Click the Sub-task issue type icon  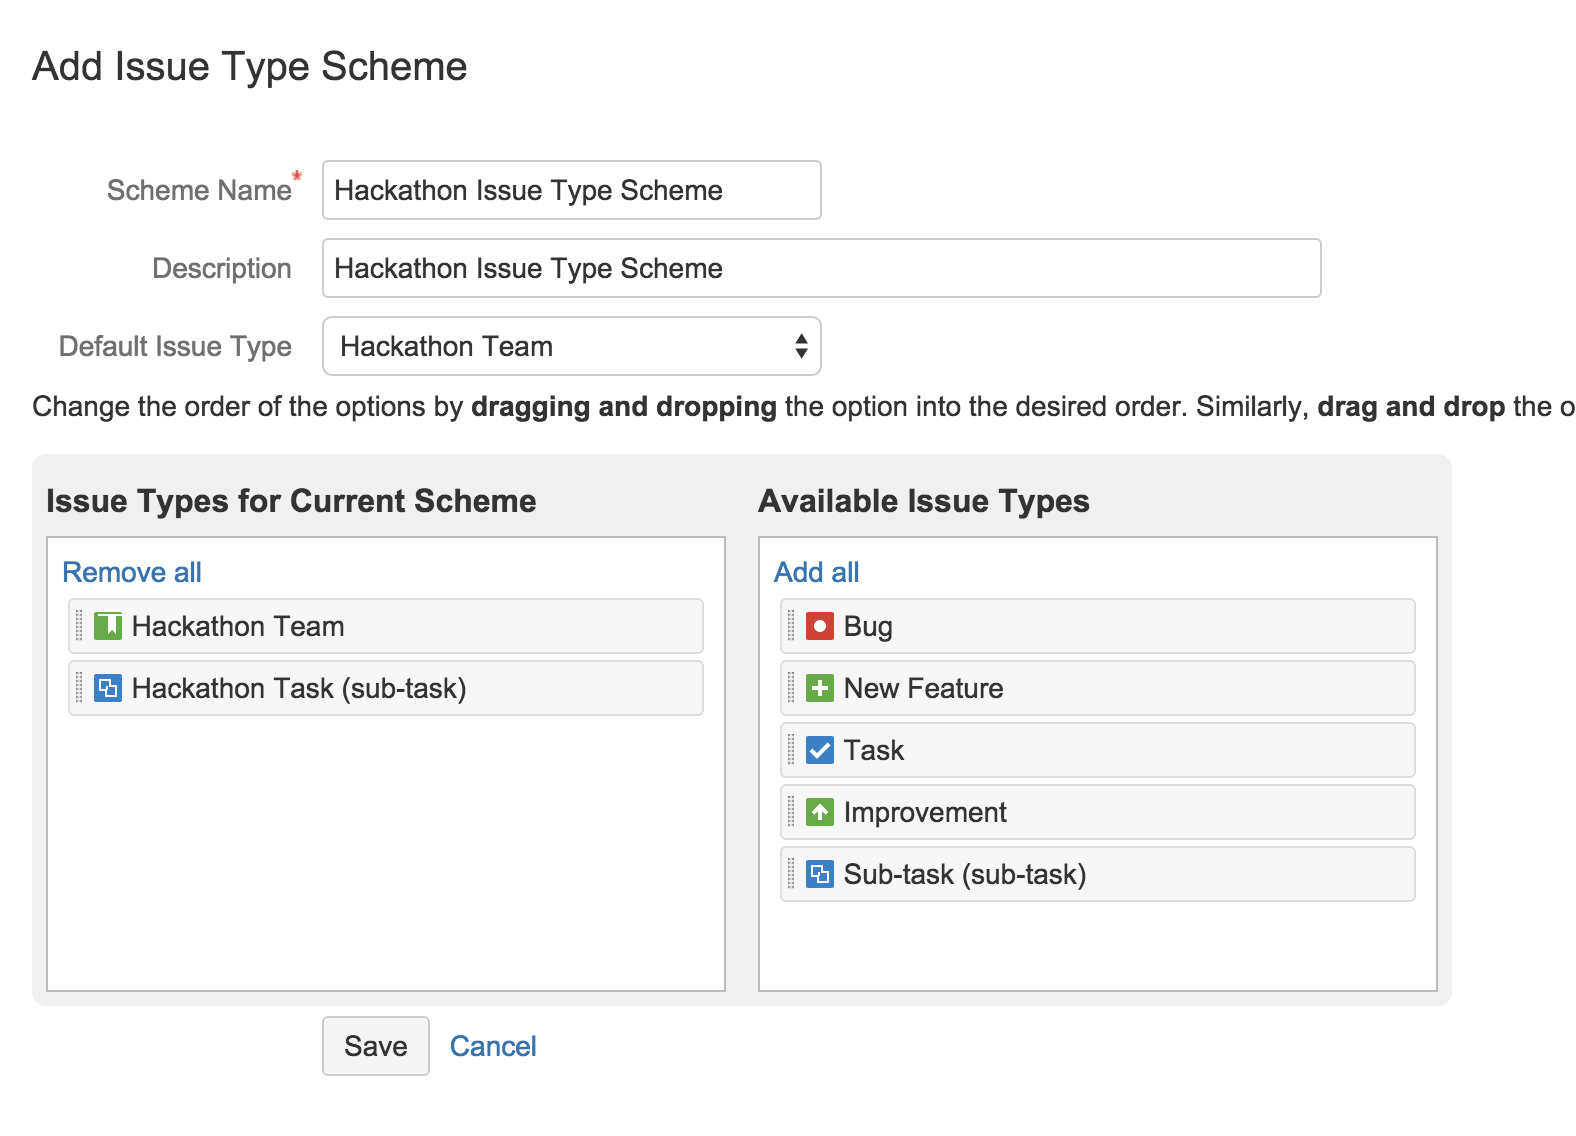[819, 874]
